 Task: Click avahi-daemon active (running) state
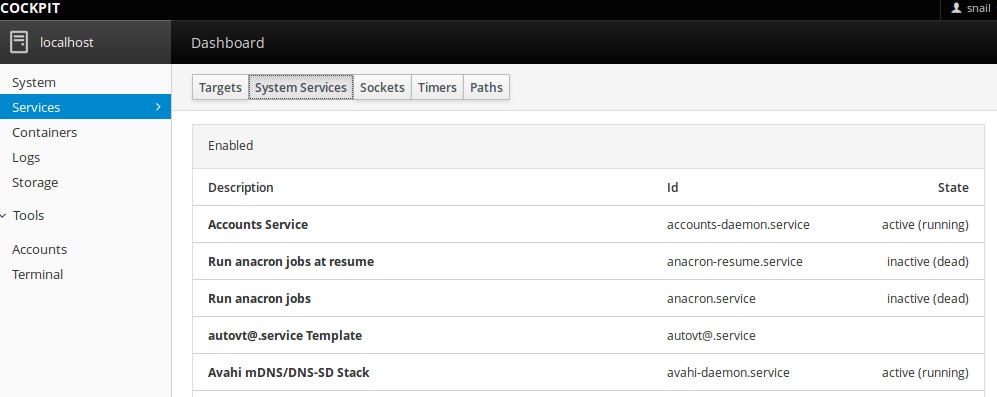pyautogui.click(x=925, y=372)
